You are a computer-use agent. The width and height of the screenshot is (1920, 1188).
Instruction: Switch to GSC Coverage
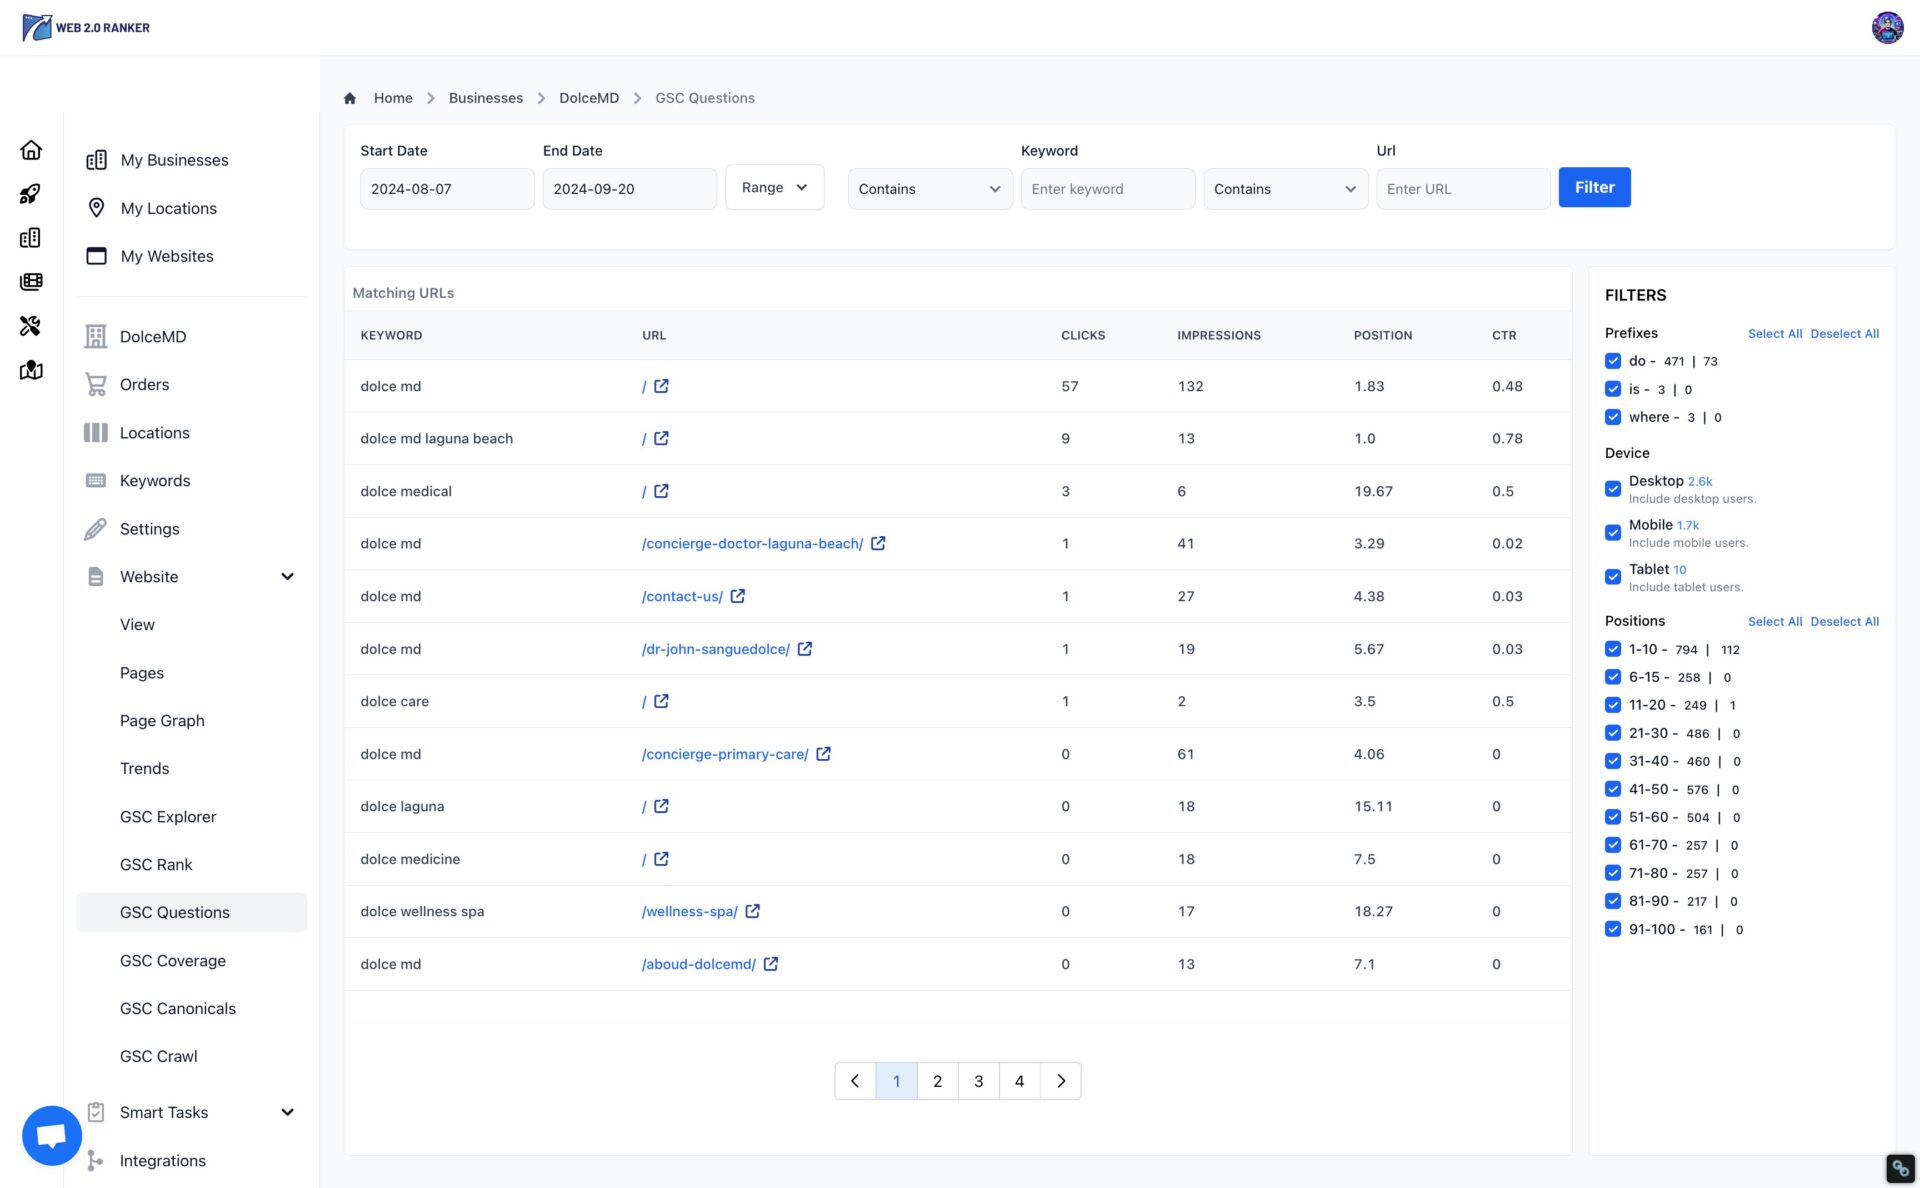(x=173, y=960)
